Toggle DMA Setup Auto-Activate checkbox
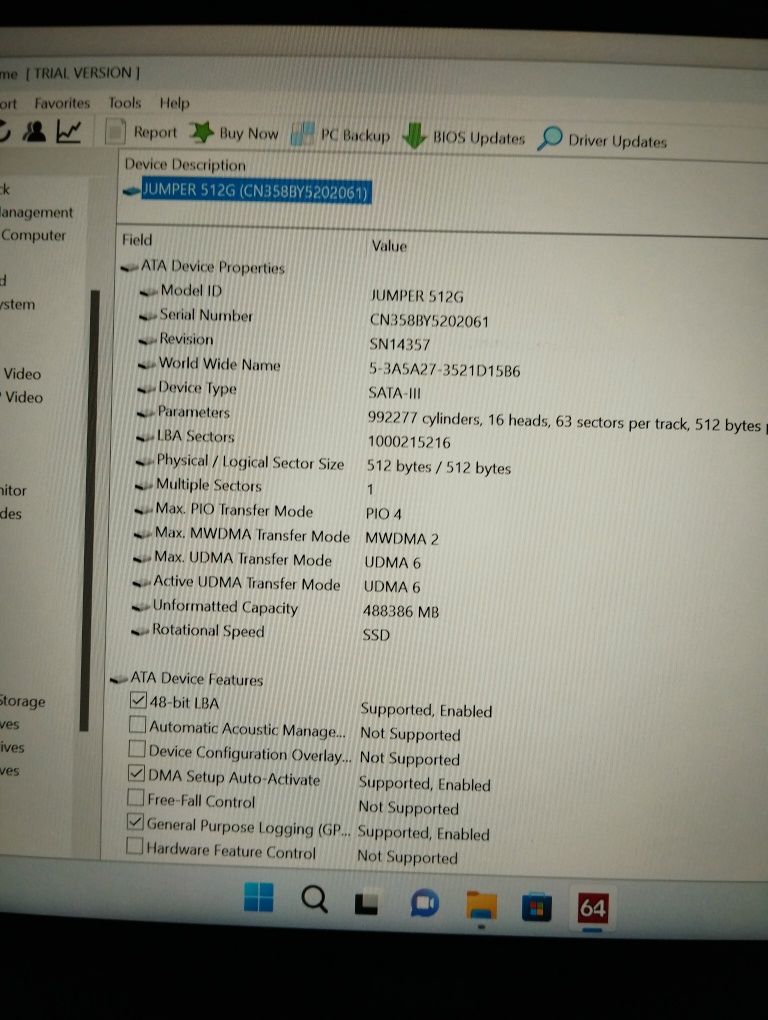This screenshot has height=1020, width=768. click(136, 773)
